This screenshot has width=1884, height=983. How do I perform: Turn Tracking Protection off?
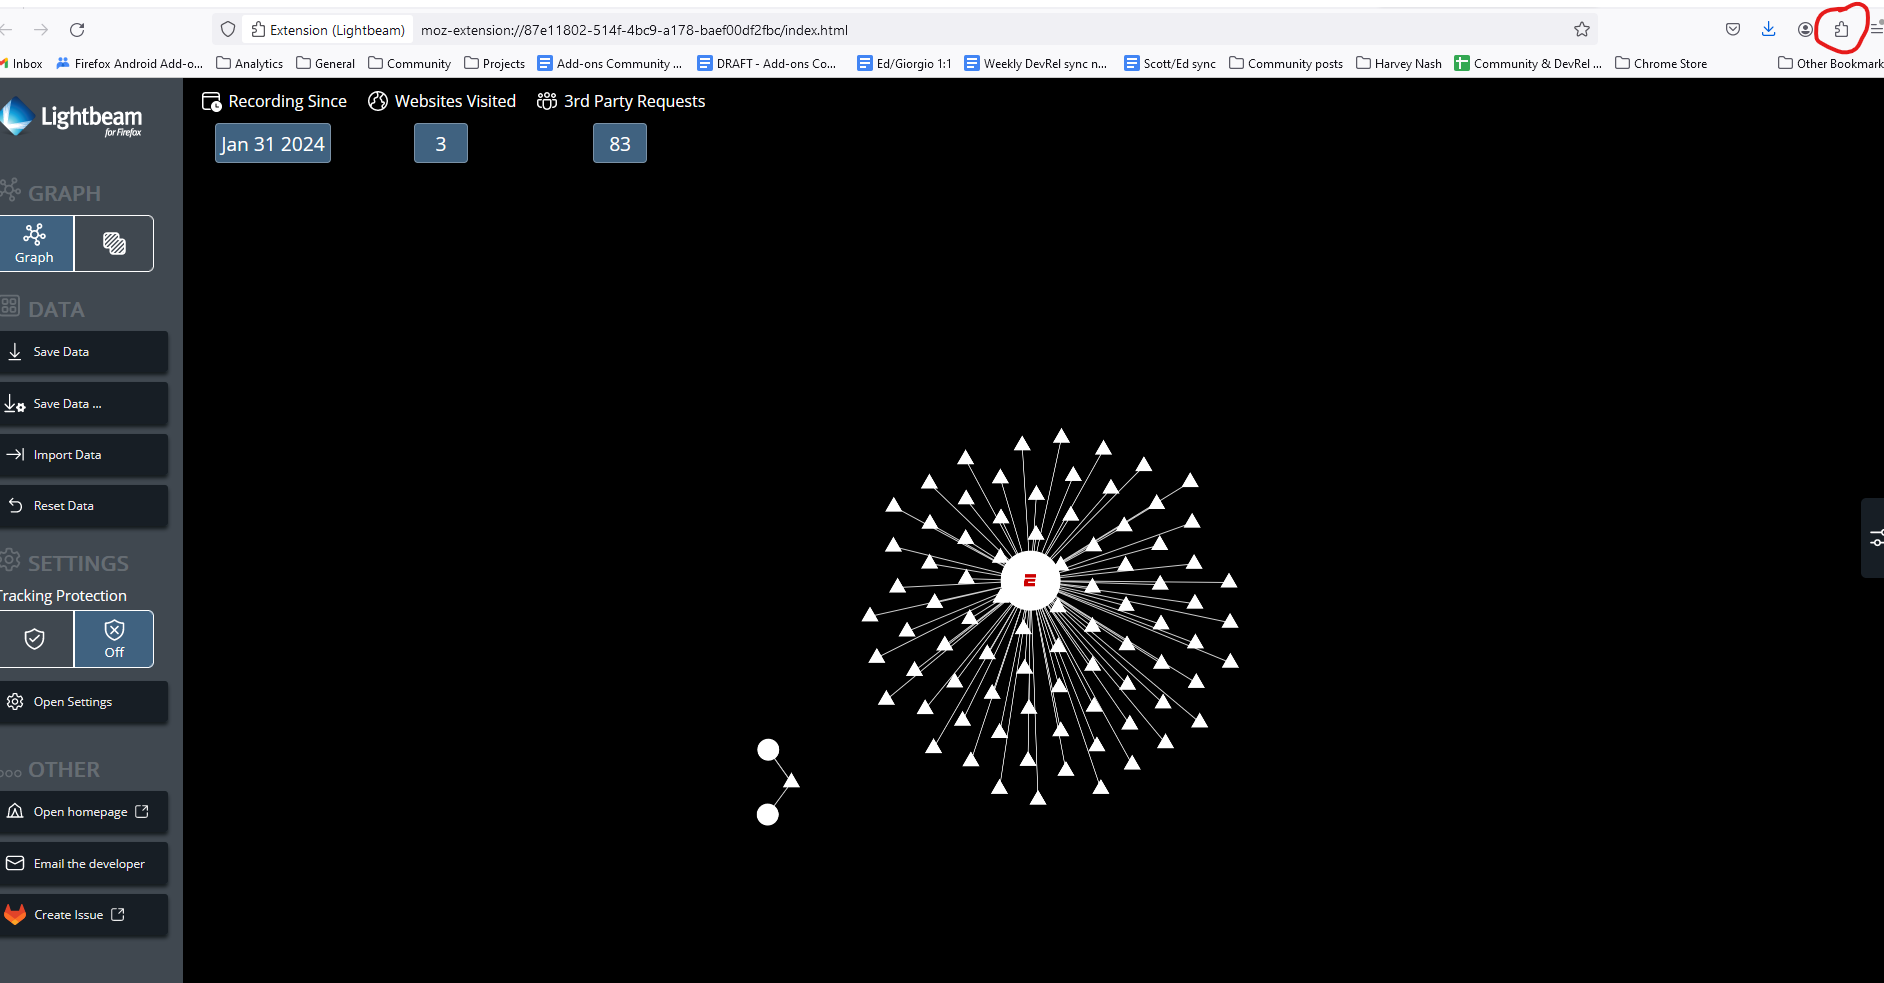(x=113, y=639)
